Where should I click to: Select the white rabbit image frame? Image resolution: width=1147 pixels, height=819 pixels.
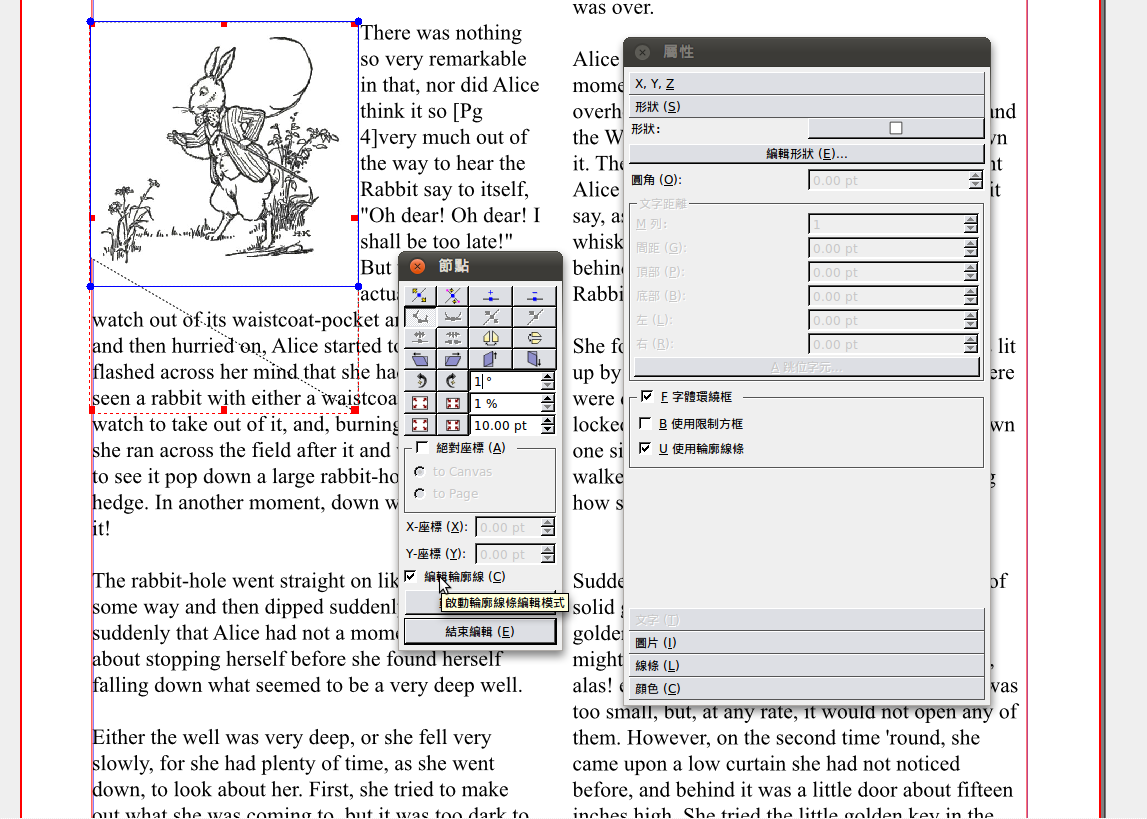point(224,154)
